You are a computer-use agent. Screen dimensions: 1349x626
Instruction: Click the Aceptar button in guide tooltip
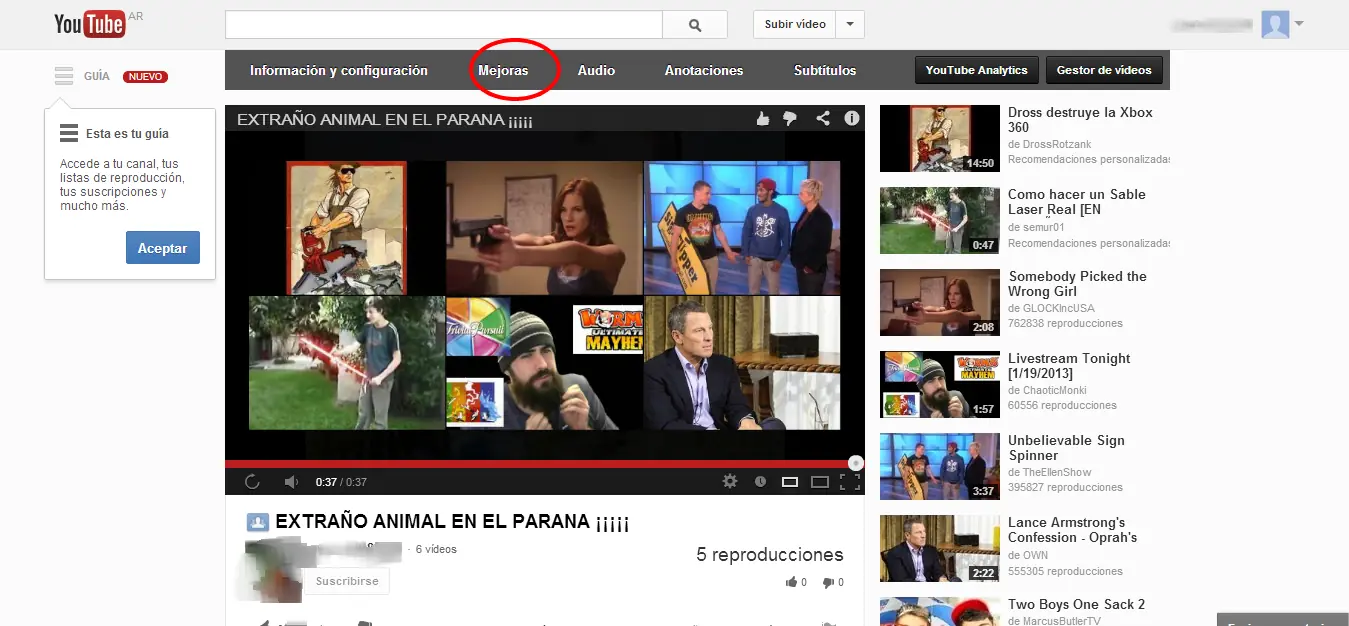[x=163, y=248]
